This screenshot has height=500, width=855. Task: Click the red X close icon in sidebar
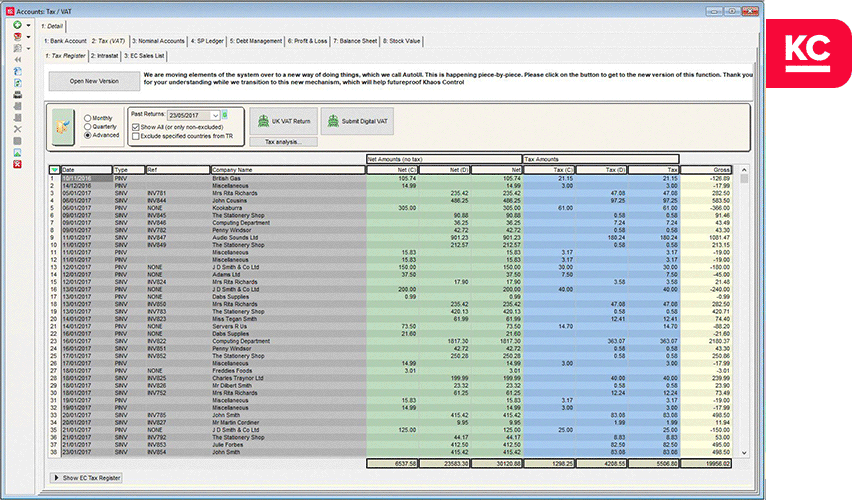[17, 164]
